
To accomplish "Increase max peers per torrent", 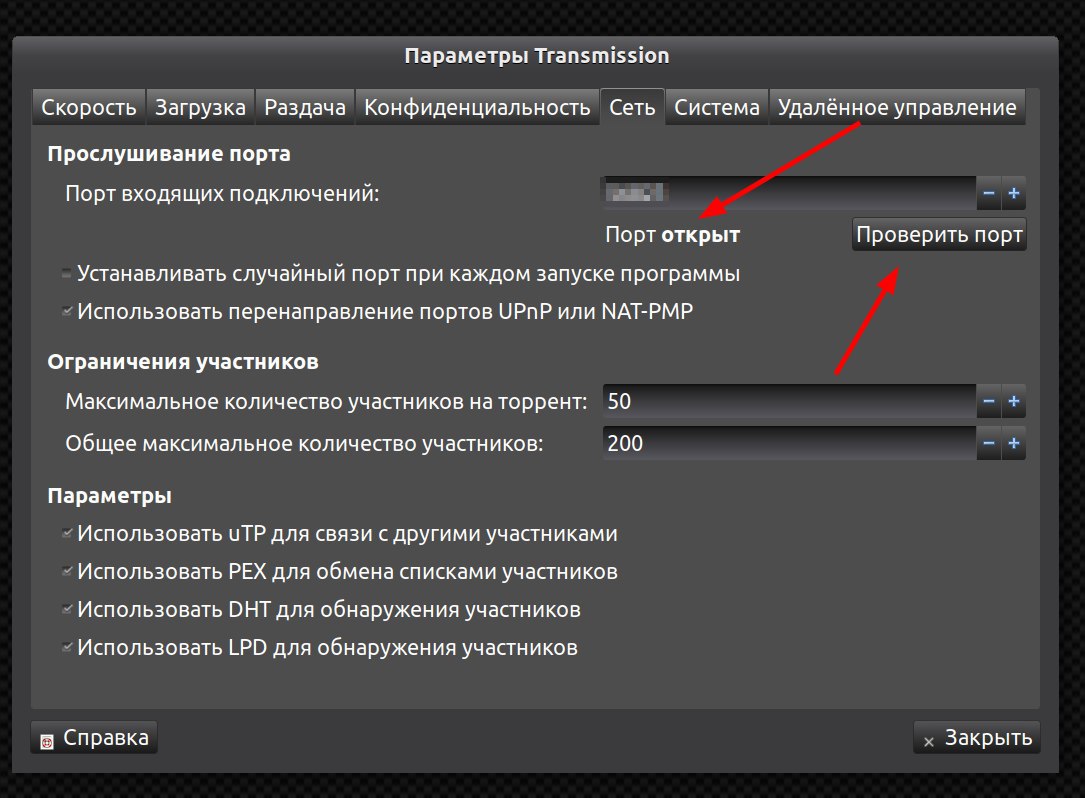I will 1014,401.
